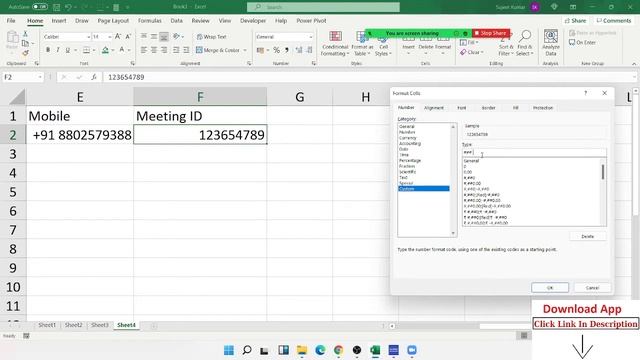Select Currency category in list
The image size is (640, 360).
[408, 138]
